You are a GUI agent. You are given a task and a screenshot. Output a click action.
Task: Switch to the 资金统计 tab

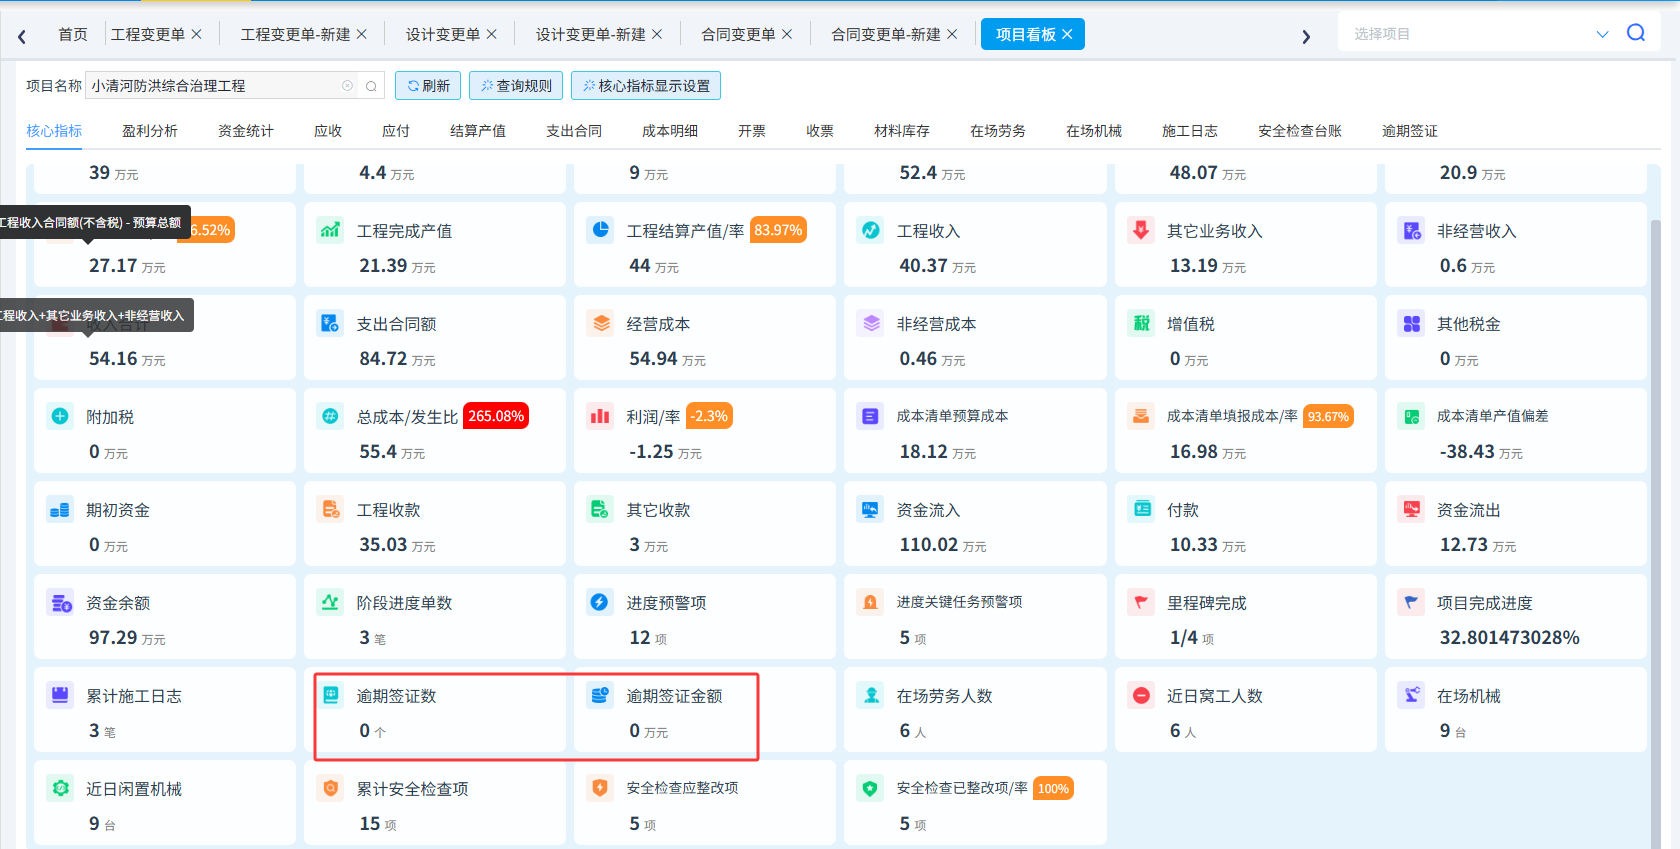coord(246,131)
